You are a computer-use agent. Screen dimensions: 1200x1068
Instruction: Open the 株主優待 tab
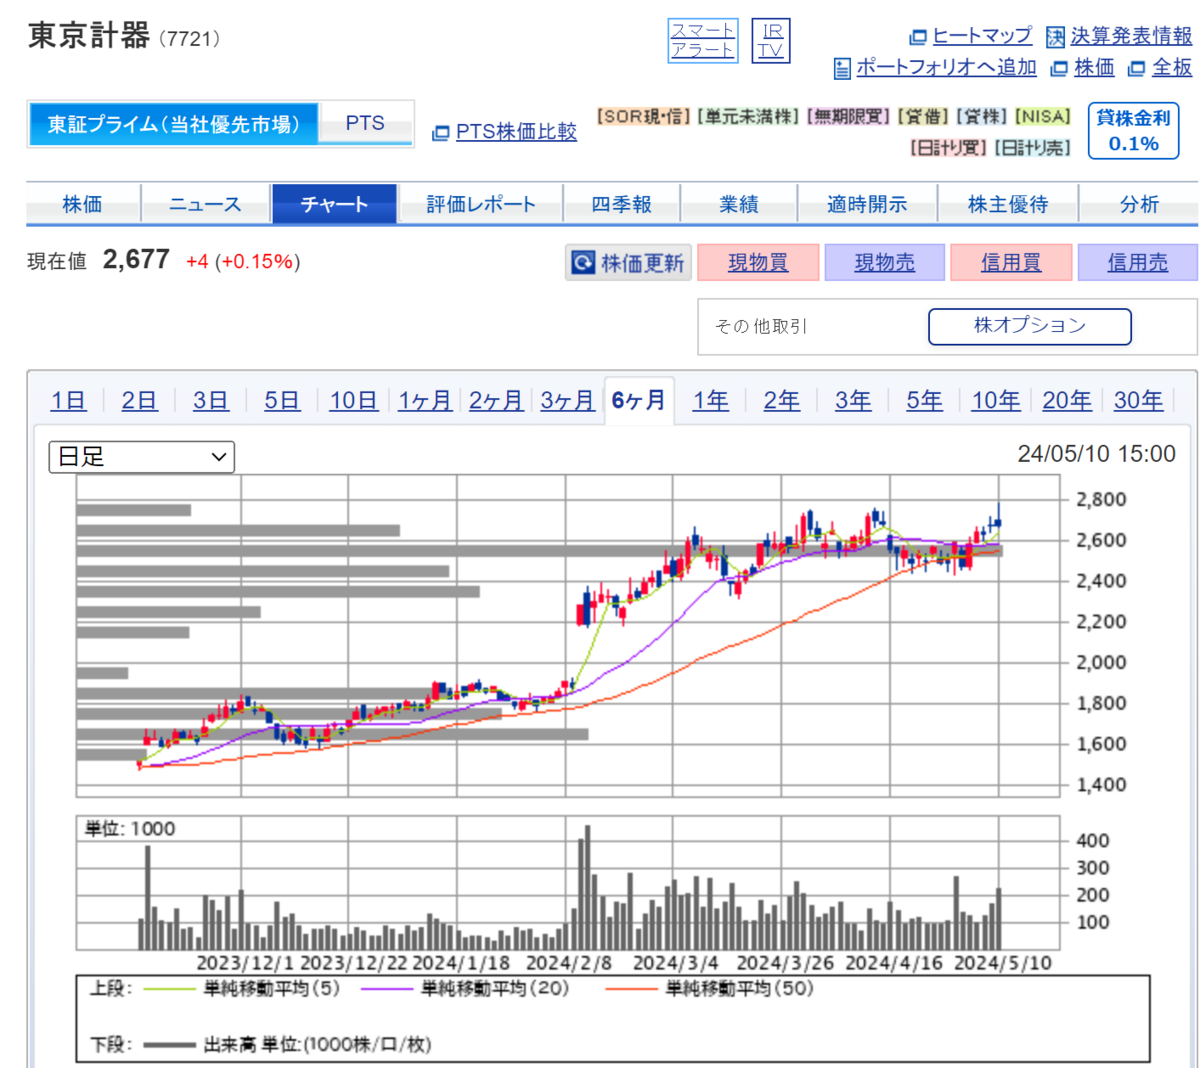pos(1008,204)
